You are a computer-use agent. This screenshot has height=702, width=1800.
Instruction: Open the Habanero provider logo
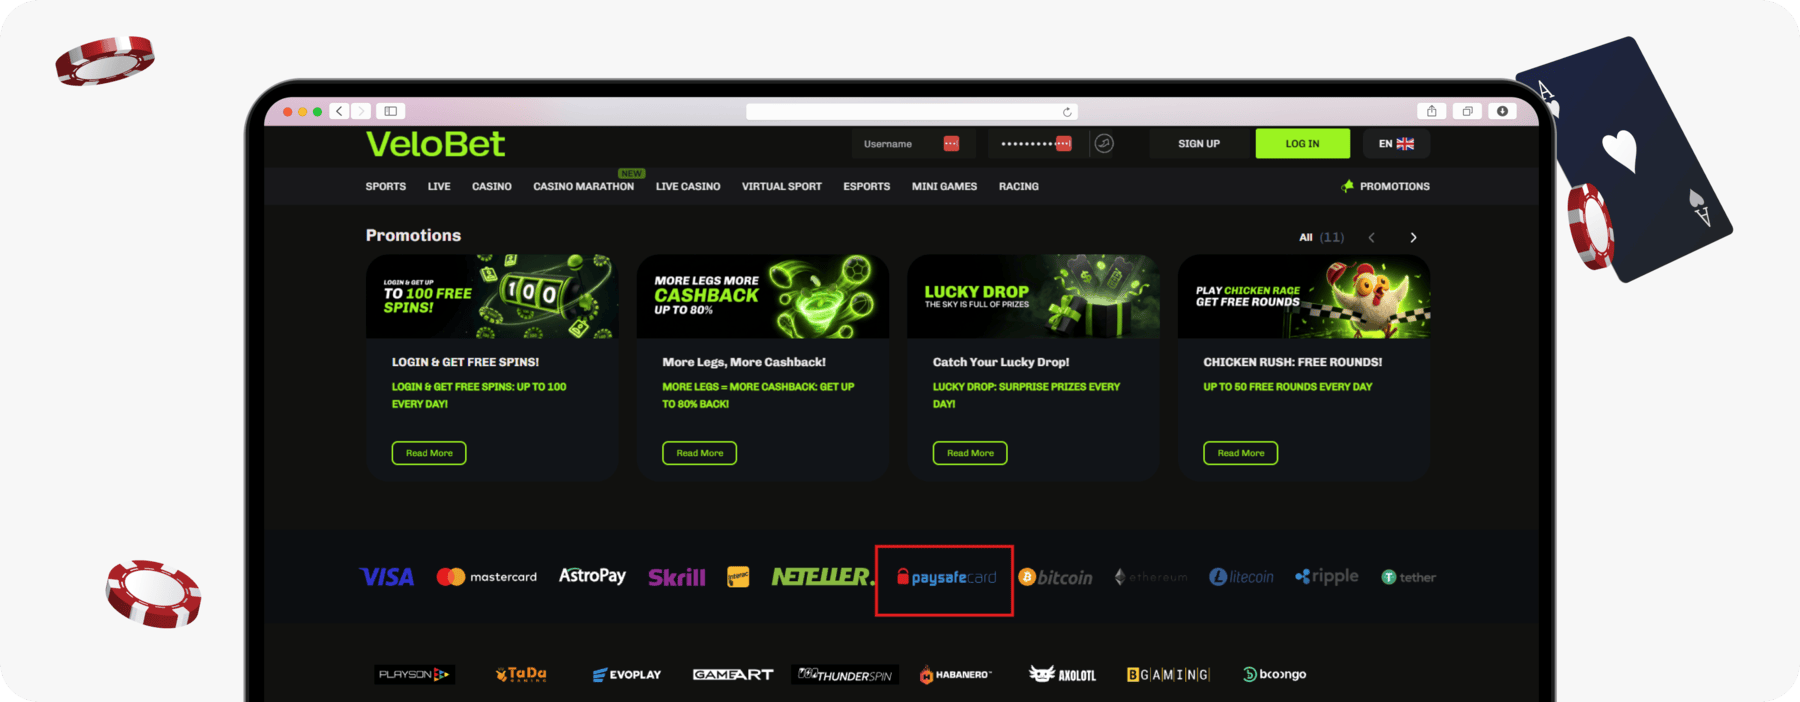coord(956,675)
